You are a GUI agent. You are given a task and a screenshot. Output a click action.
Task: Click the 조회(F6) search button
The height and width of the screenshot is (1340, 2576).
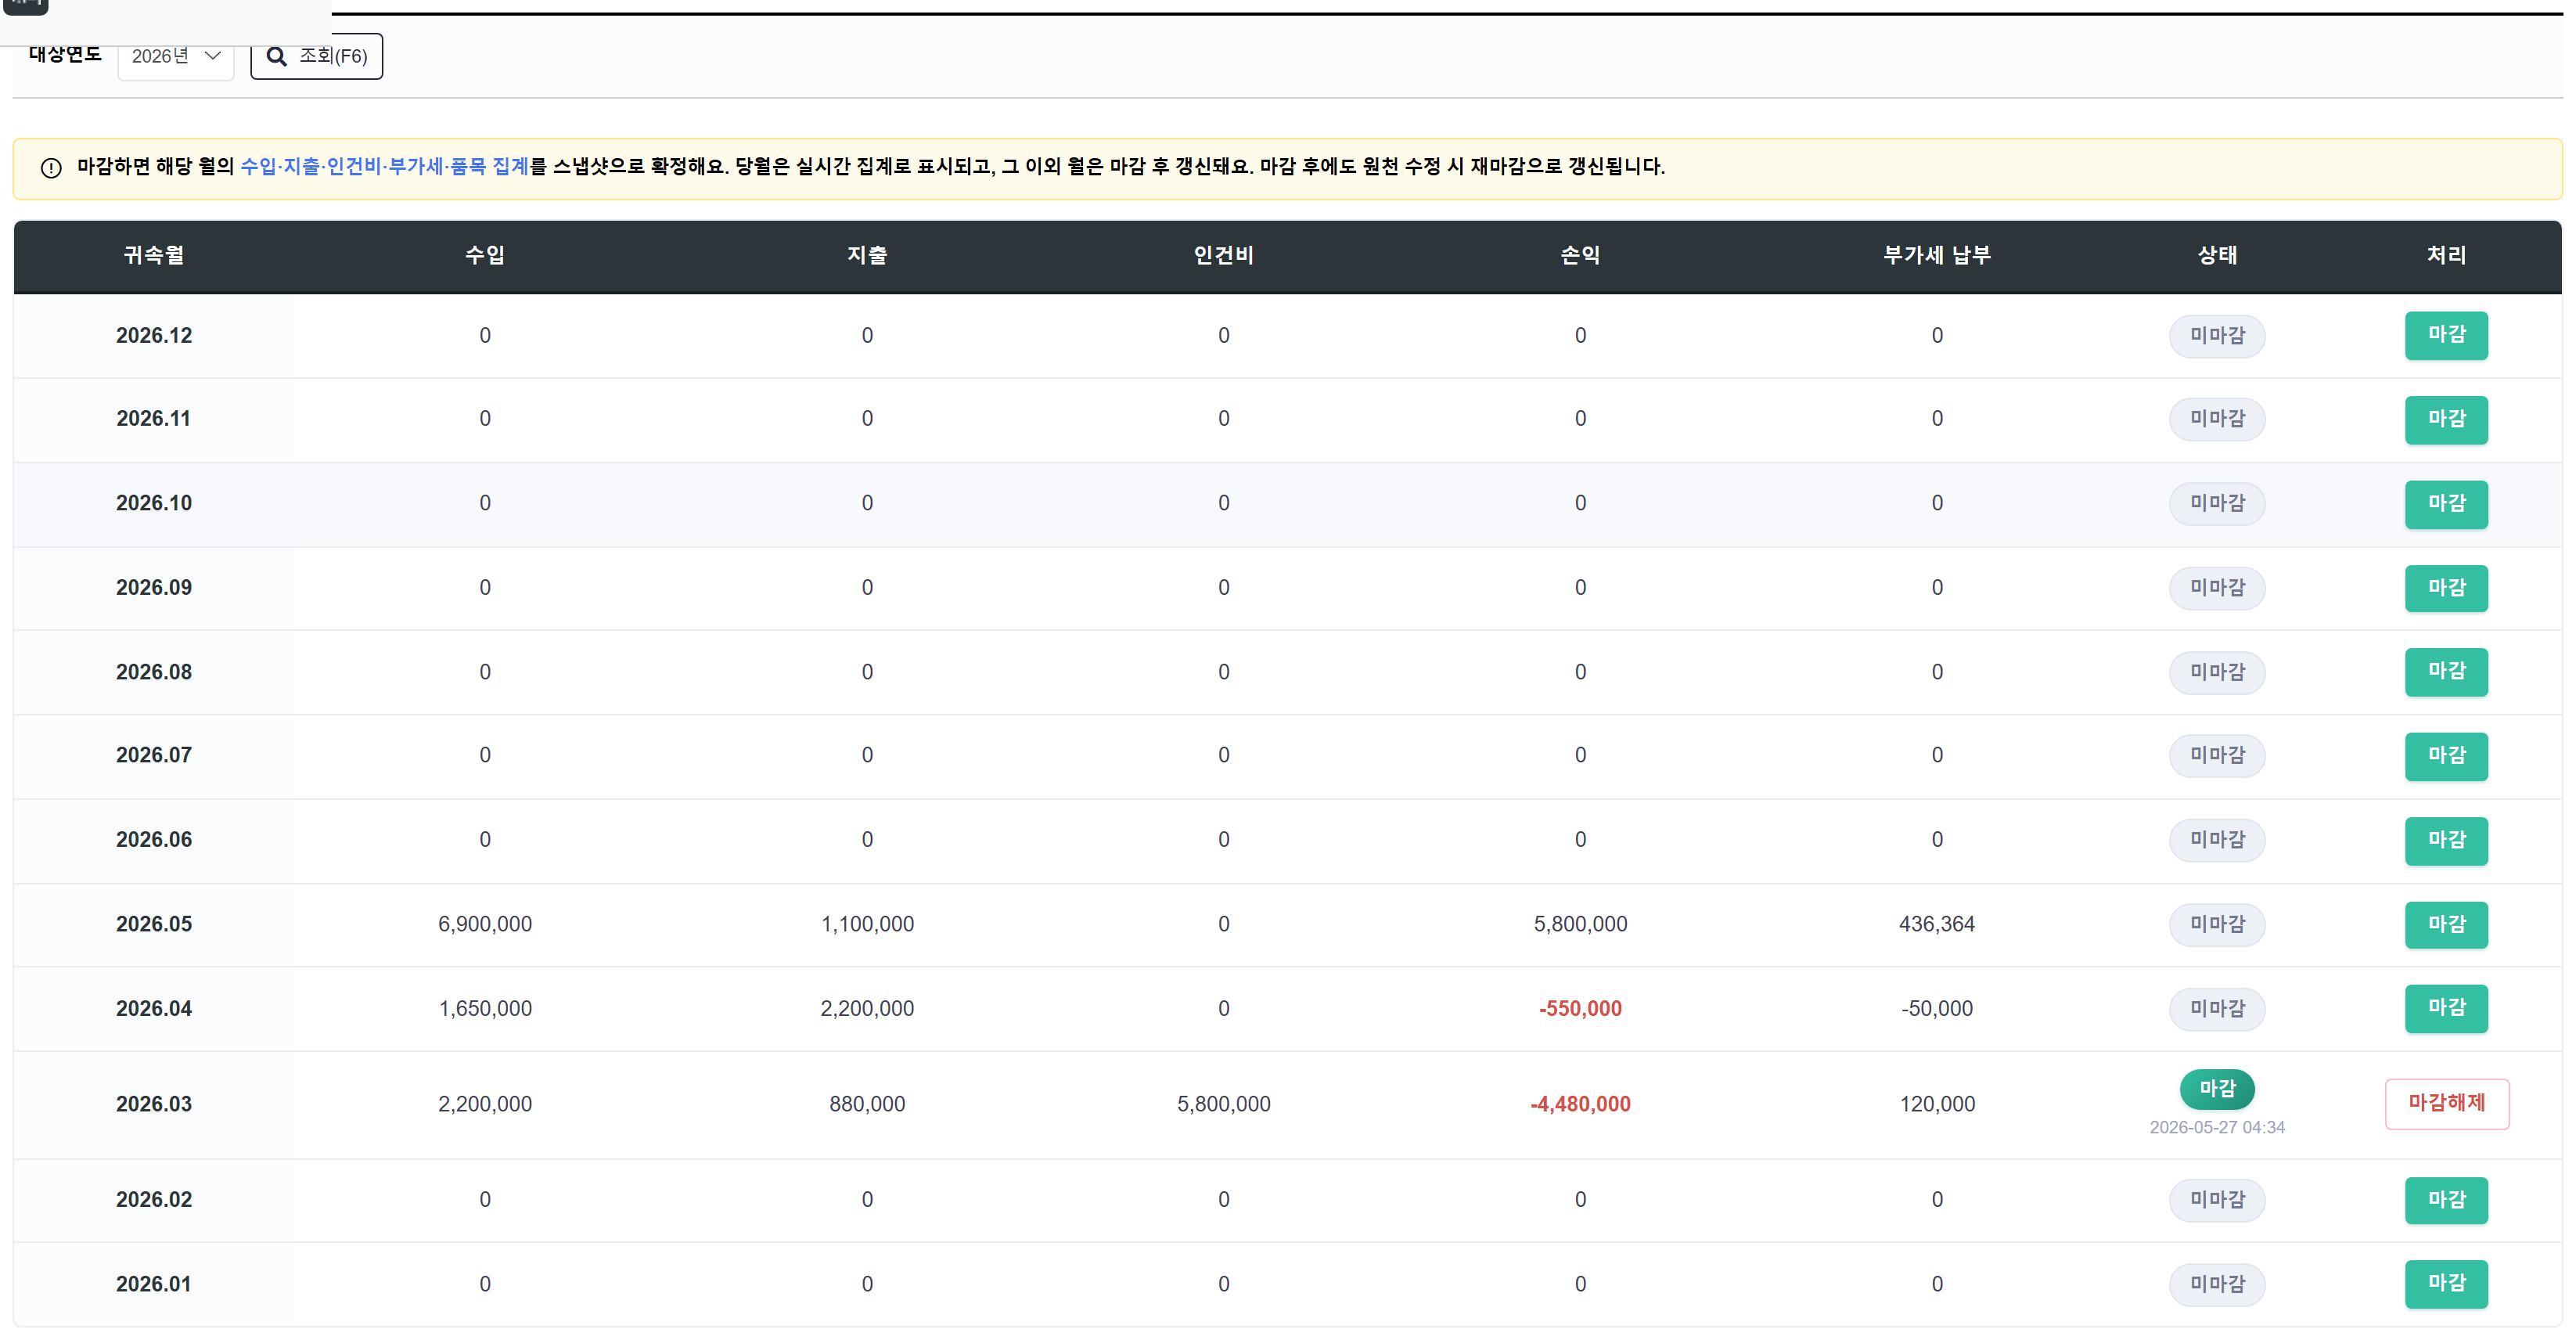pos(316,56)
